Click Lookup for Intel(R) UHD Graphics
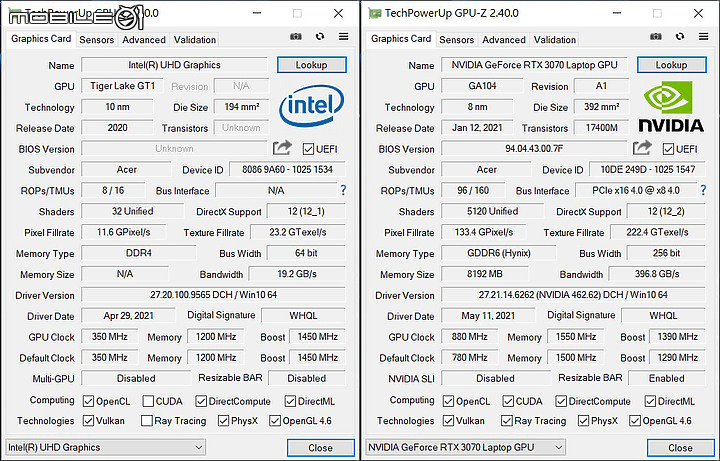This screenshot has height=461, width=720. coord(311,65)
